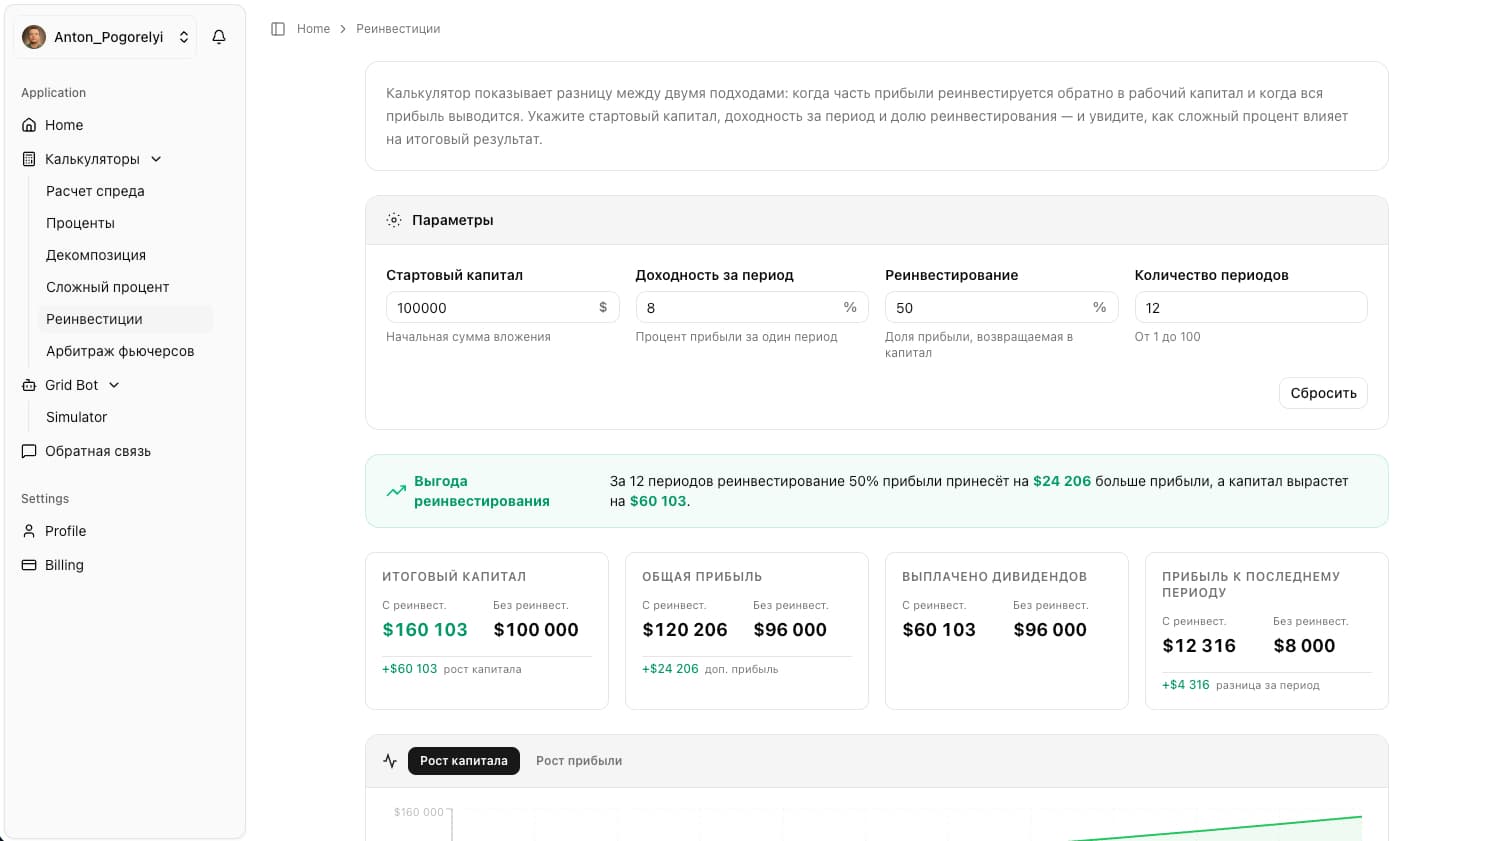The height and width of the screenshot is (841, 1492).
Task: Click the +$60 103 рост капитала text
Action: click(452, 669)
